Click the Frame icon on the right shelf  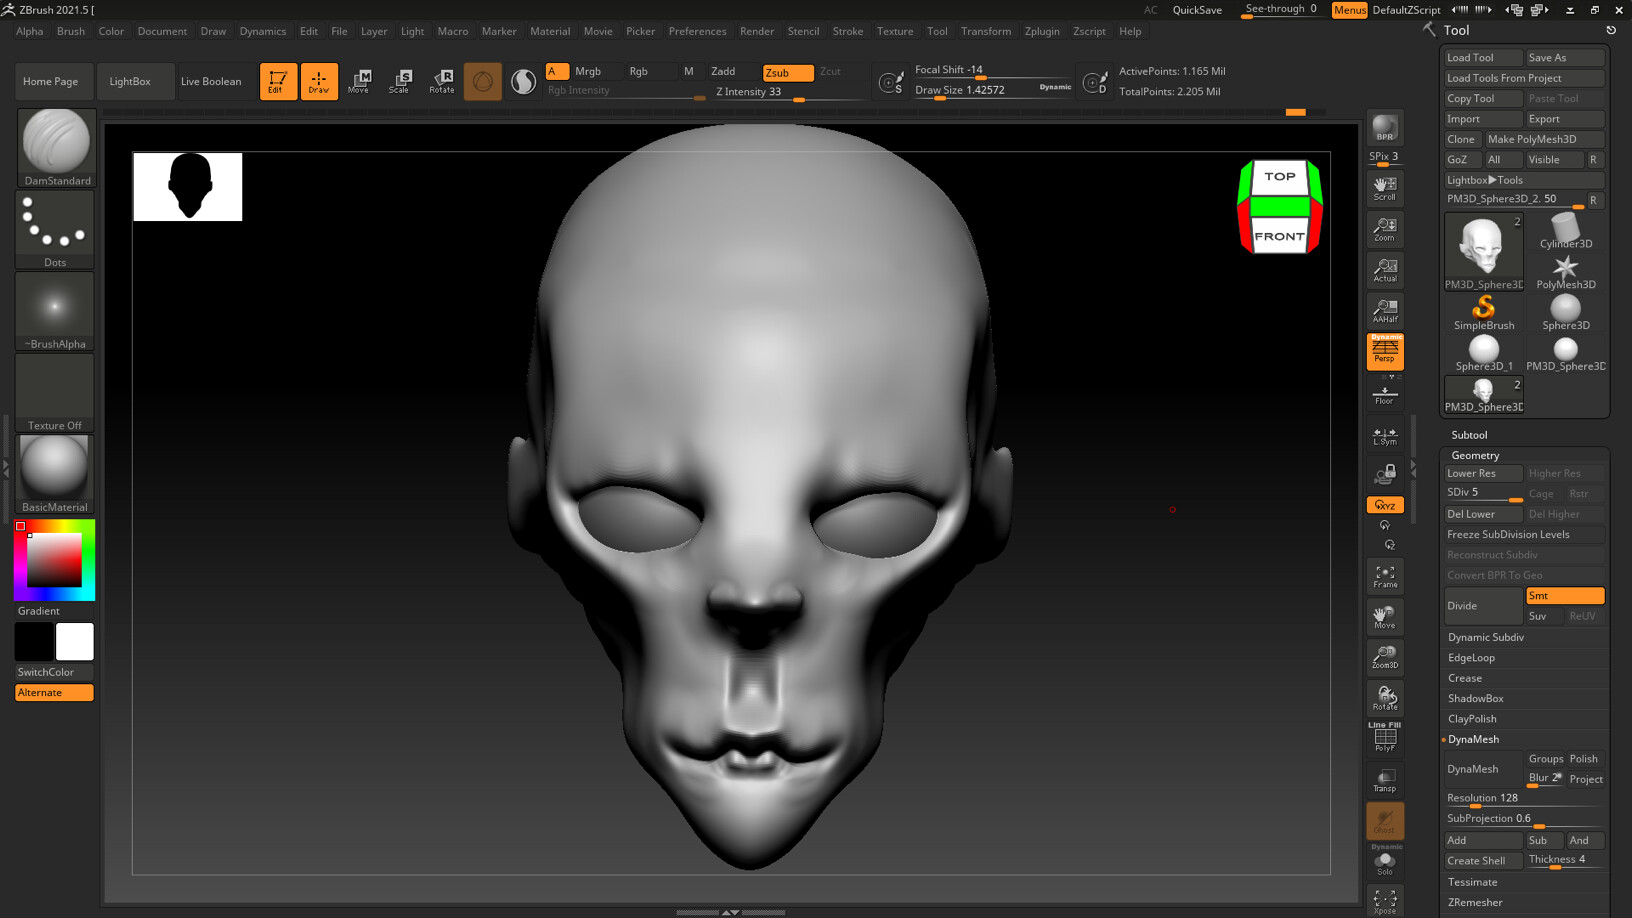tap(1385, 575)
